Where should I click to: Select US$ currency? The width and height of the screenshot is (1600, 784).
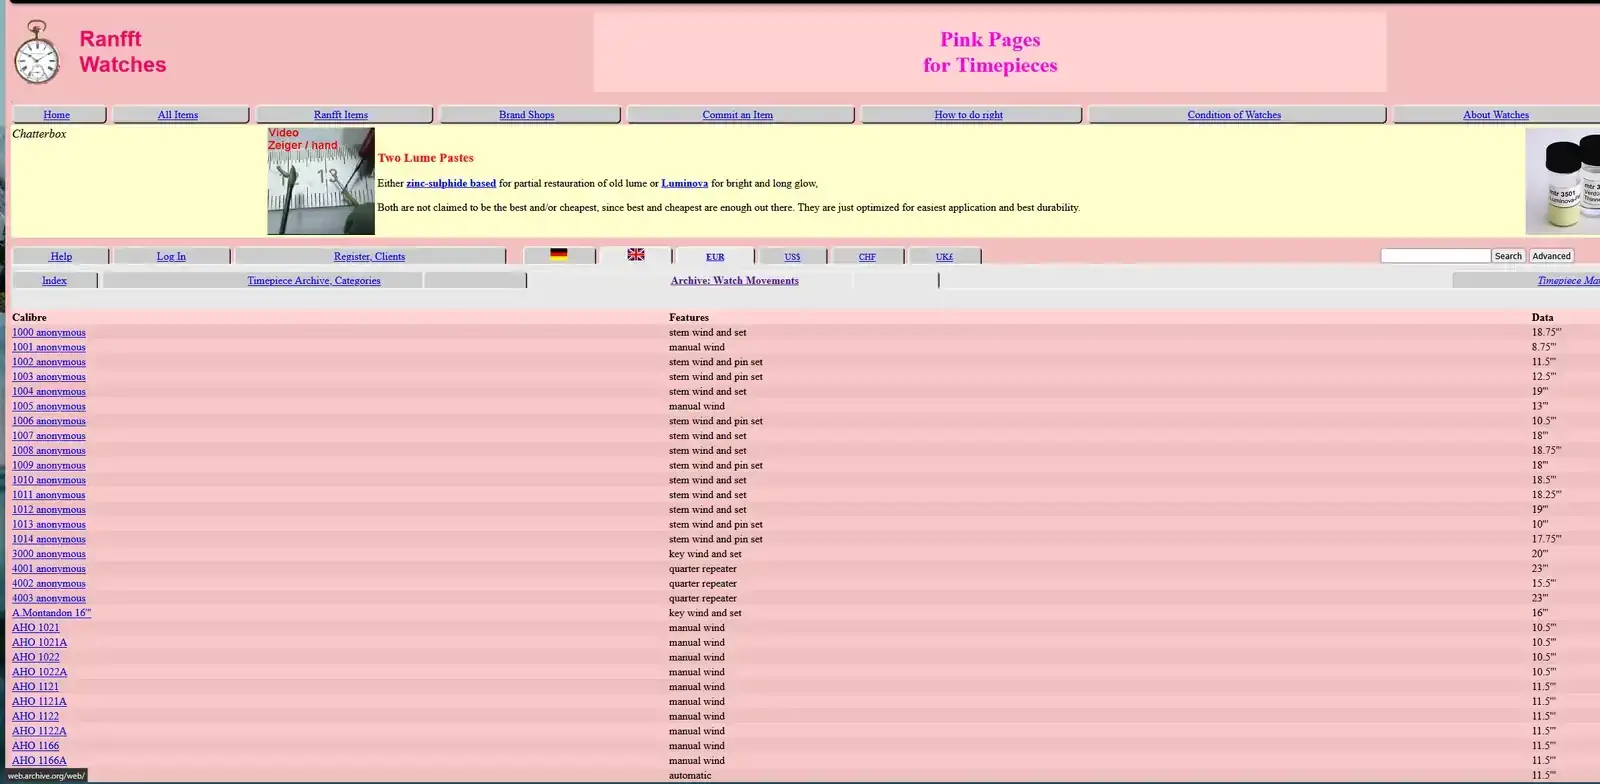pos(793,257)
